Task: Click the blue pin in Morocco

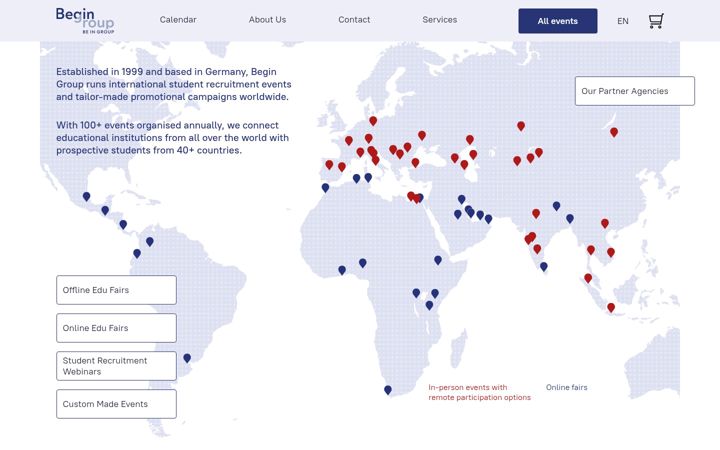Action: pos(326,188)
